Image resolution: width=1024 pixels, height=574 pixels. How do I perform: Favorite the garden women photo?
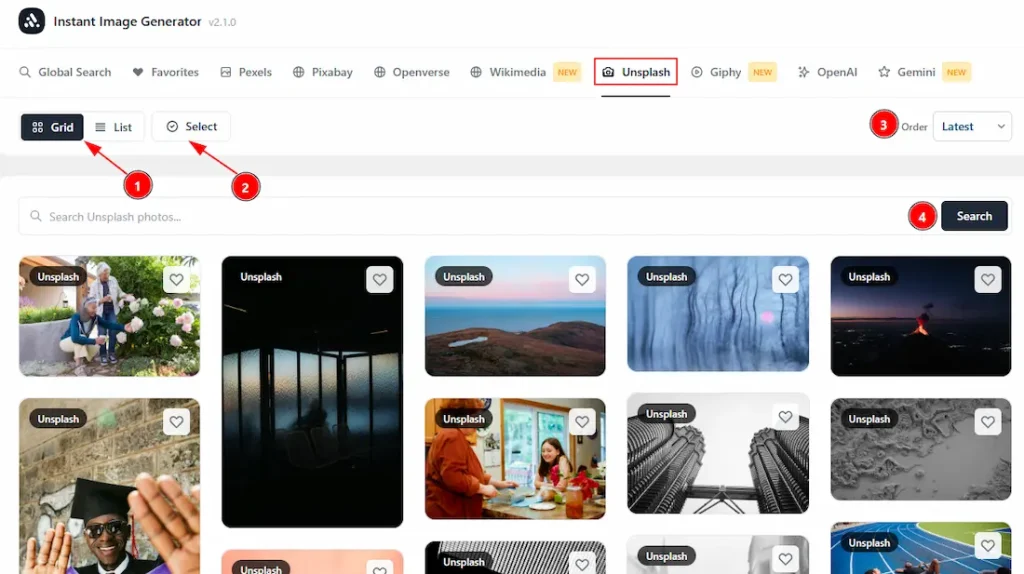click(176, 279)
